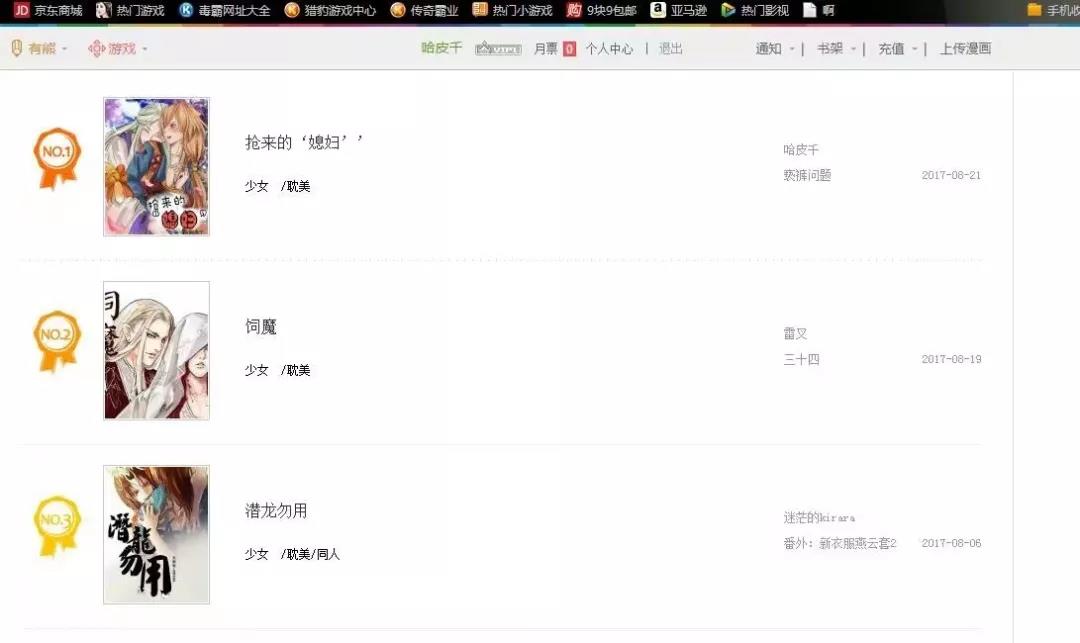The height and width of the screenshot is (643, 1080).
Task: Open the 京东商城 JD bookmark
Action: pyautogui.click(x=48, y=10)
